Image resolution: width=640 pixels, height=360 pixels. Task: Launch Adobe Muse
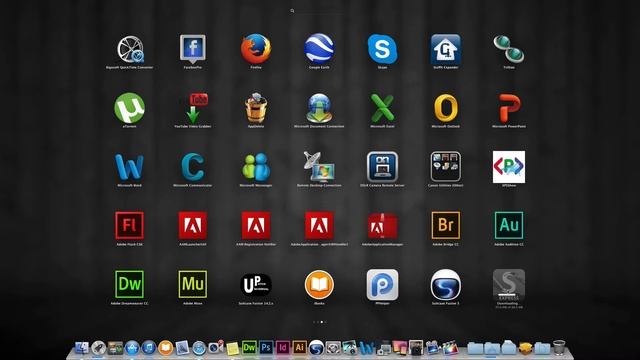coord(193,284)
